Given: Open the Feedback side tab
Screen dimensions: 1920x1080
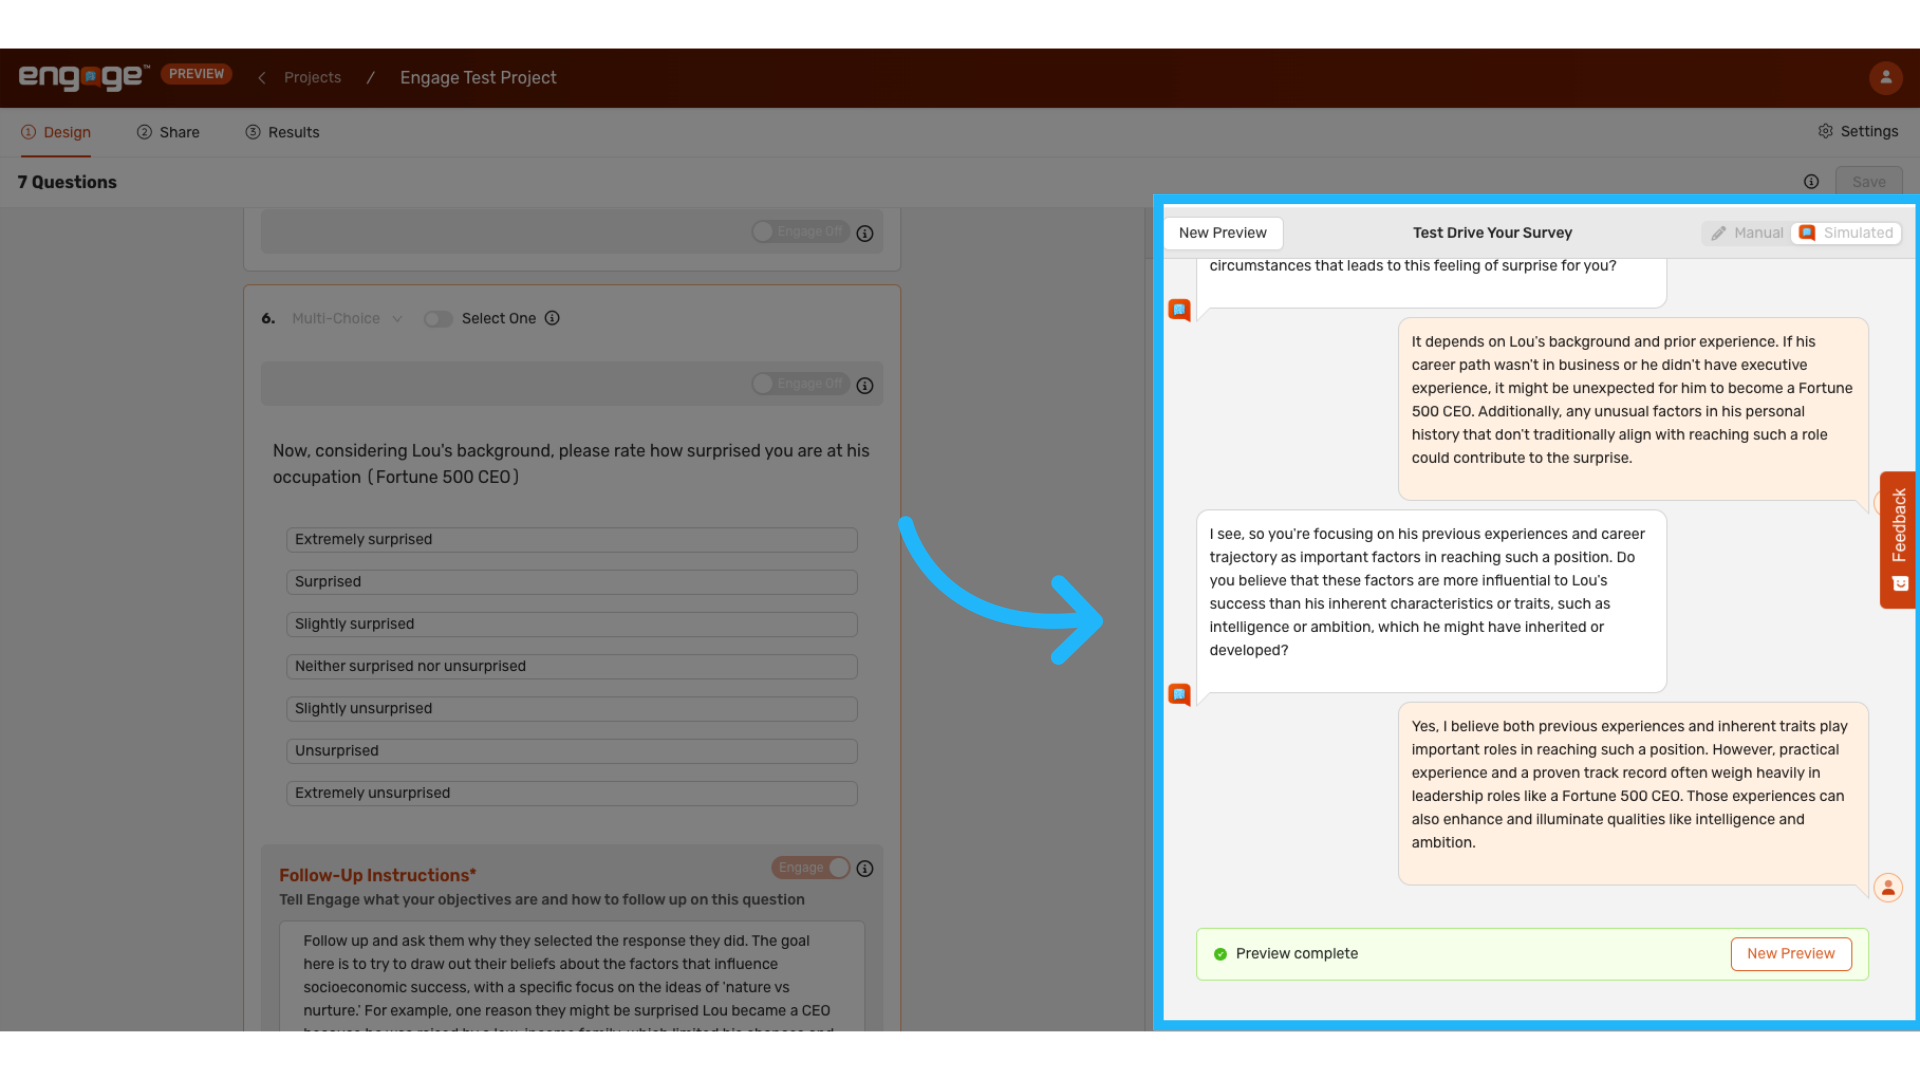Looking at the screenshot, I should (x=1898, y=540).
